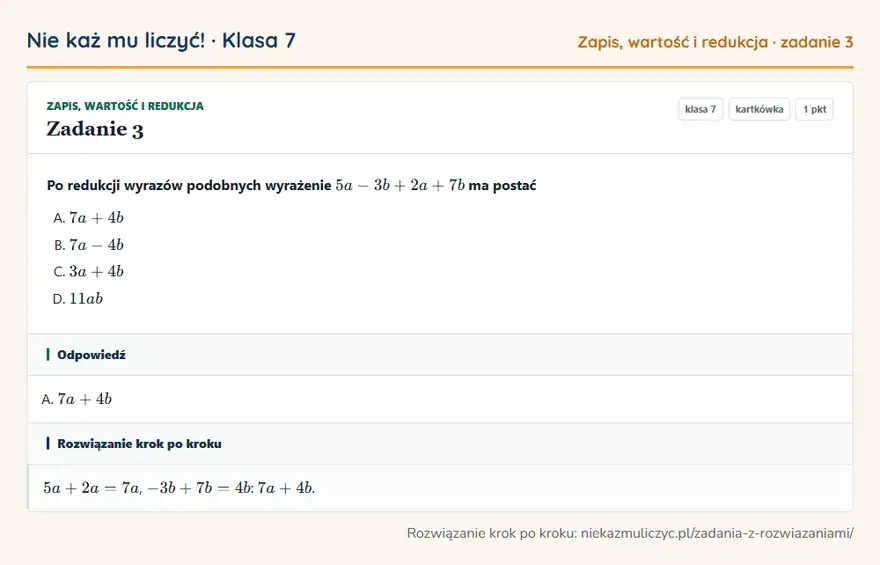Click 'Zapis, wartość i redukcja · zadanie 3' header text
The height and width of the screenshot is (565, 880).
click(x=716, y=42)
